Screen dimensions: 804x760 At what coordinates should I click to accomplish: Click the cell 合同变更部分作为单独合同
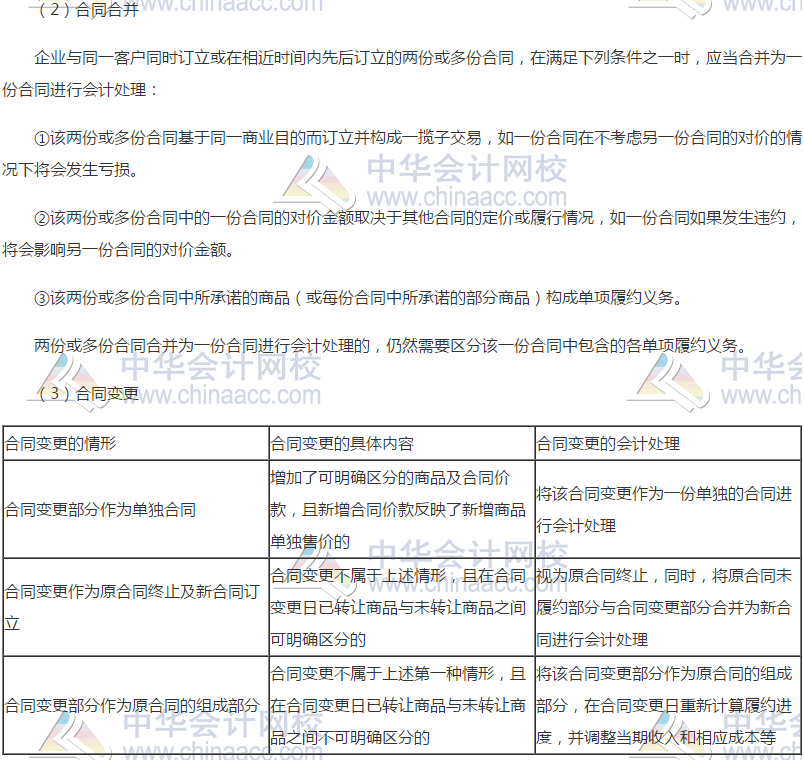coord(100,509)
